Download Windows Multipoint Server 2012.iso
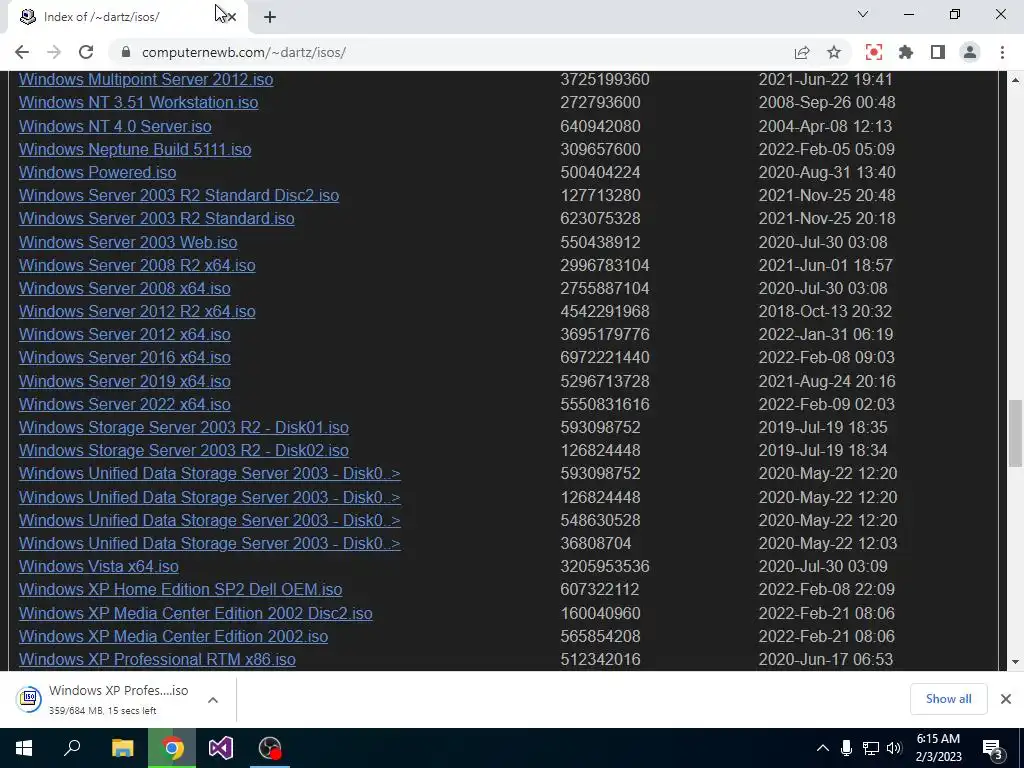The height and width of the screenshot is (768, 1024). coord(146,80)
